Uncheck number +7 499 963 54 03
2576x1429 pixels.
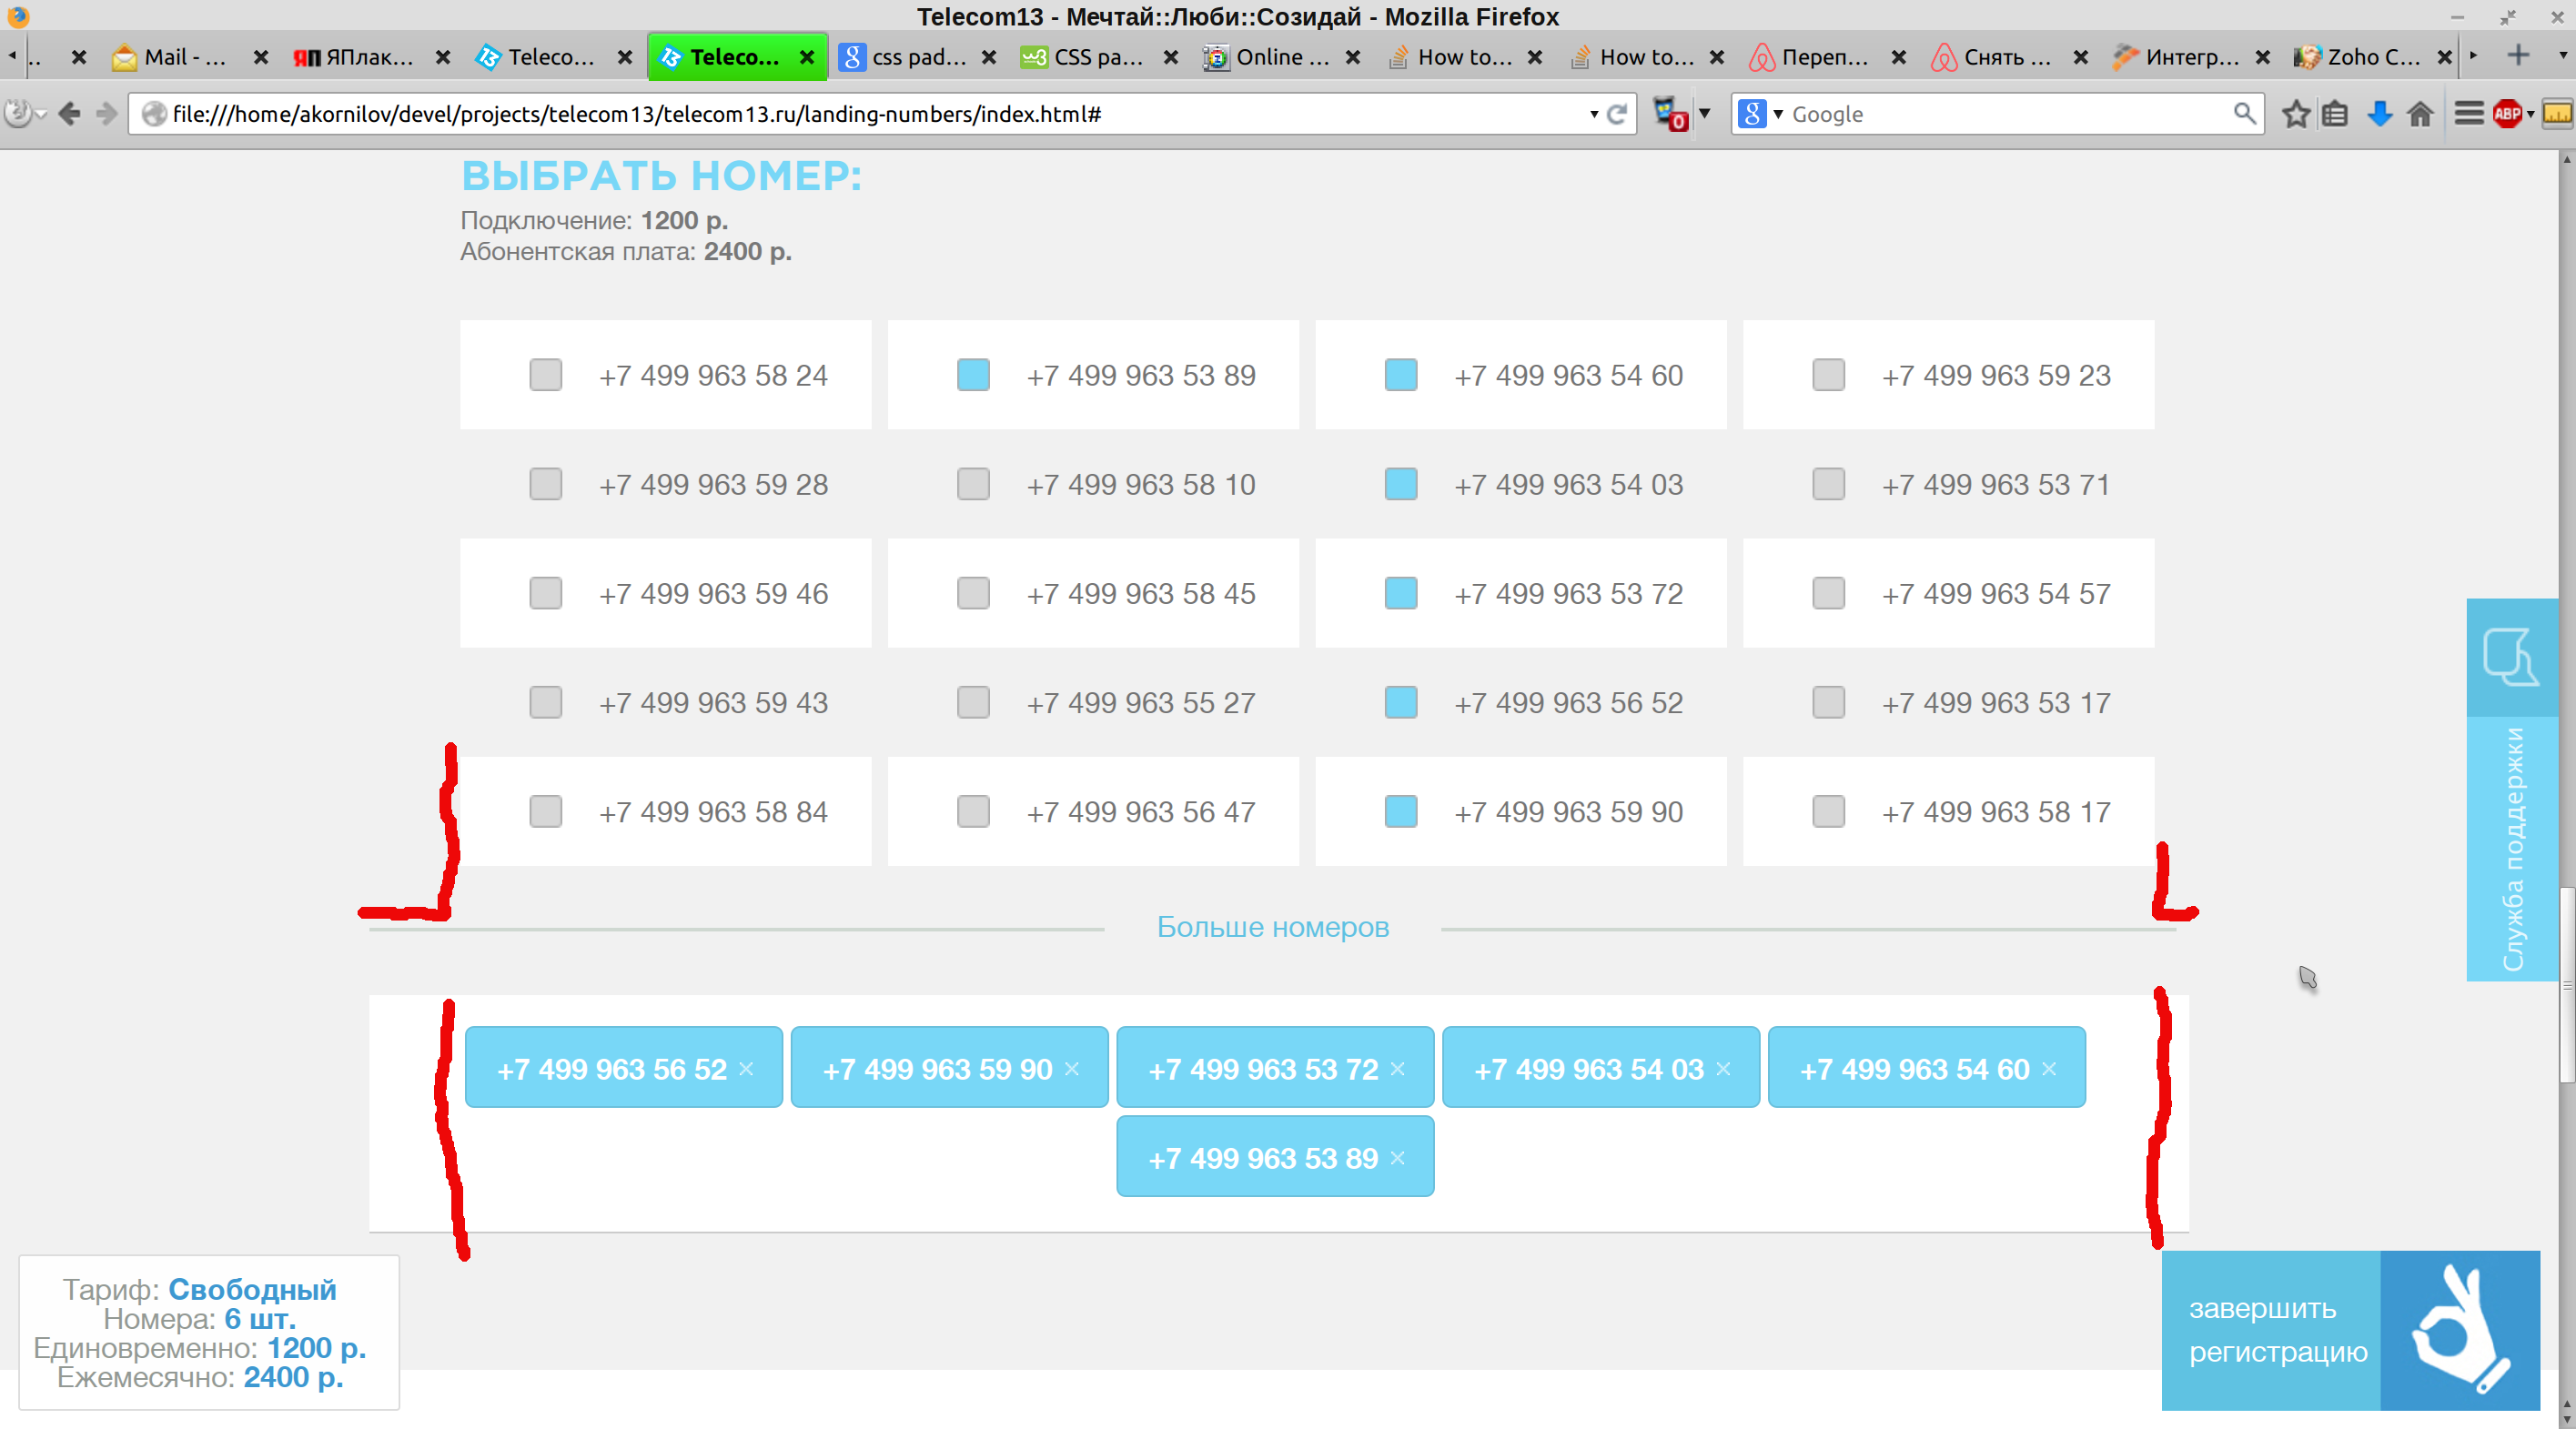coord(1401,484)
